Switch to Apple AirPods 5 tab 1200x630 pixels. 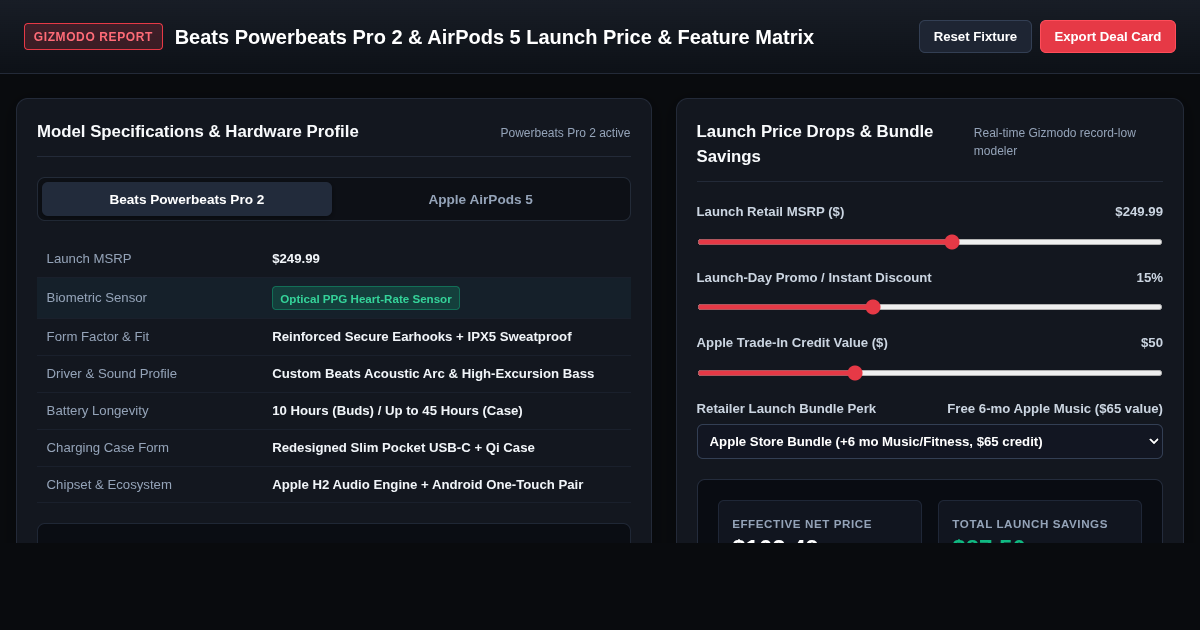point(481,199)
